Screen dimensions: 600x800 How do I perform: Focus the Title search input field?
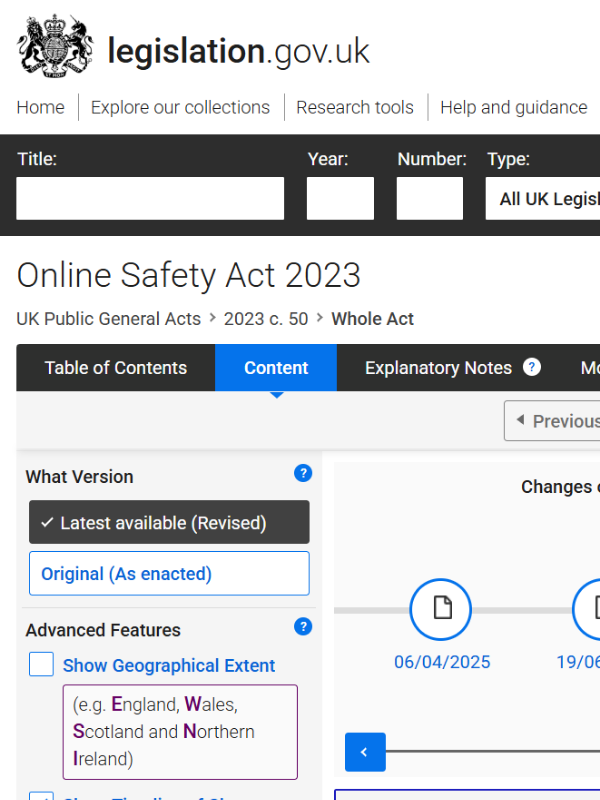(x=150, y=198)
